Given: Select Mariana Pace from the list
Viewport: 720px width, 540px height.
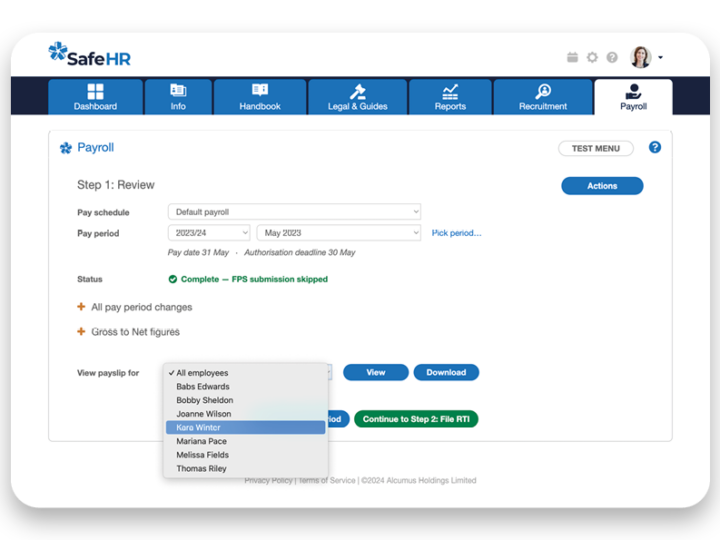Looking at the screenshot, I should [x=246, y=441].
